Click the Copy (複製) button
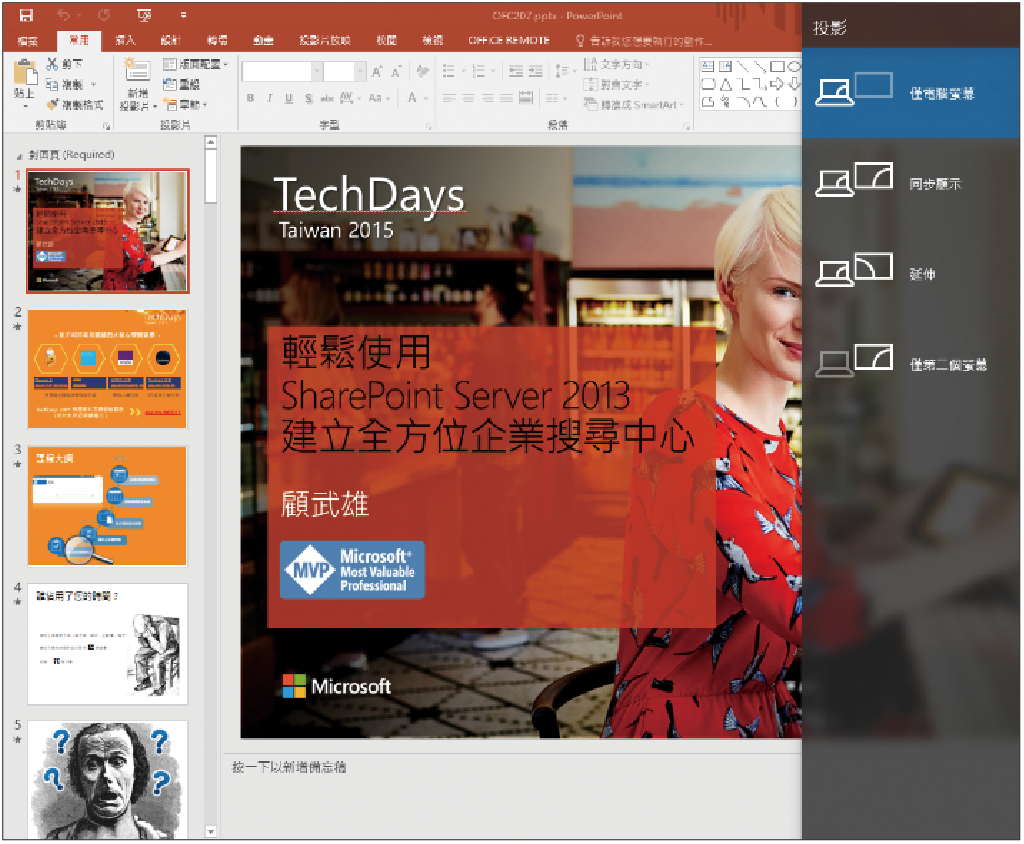 coord(65,84)
